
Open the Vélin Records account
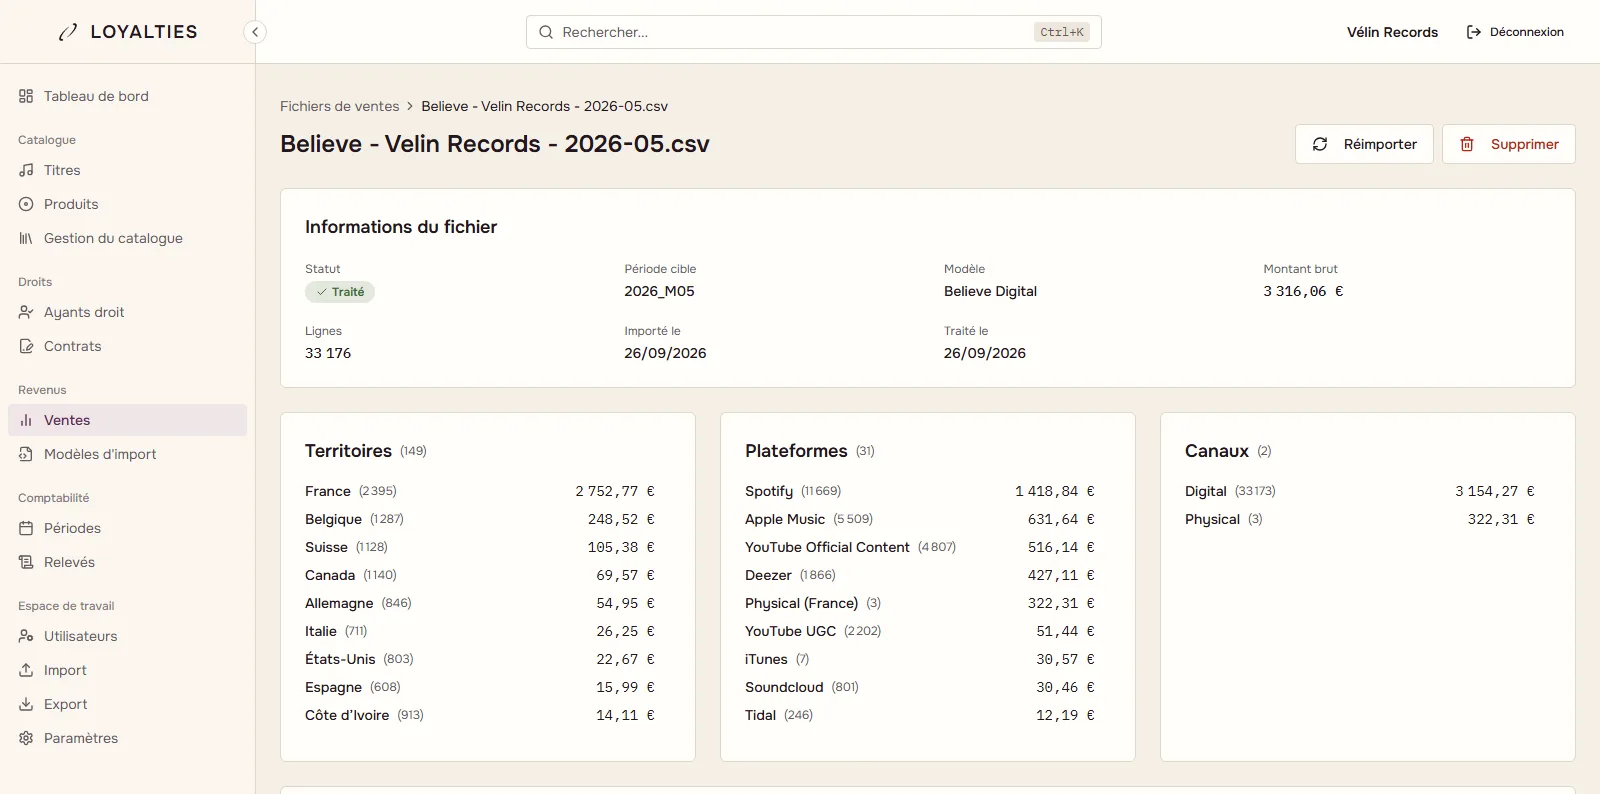[1392, 32]
